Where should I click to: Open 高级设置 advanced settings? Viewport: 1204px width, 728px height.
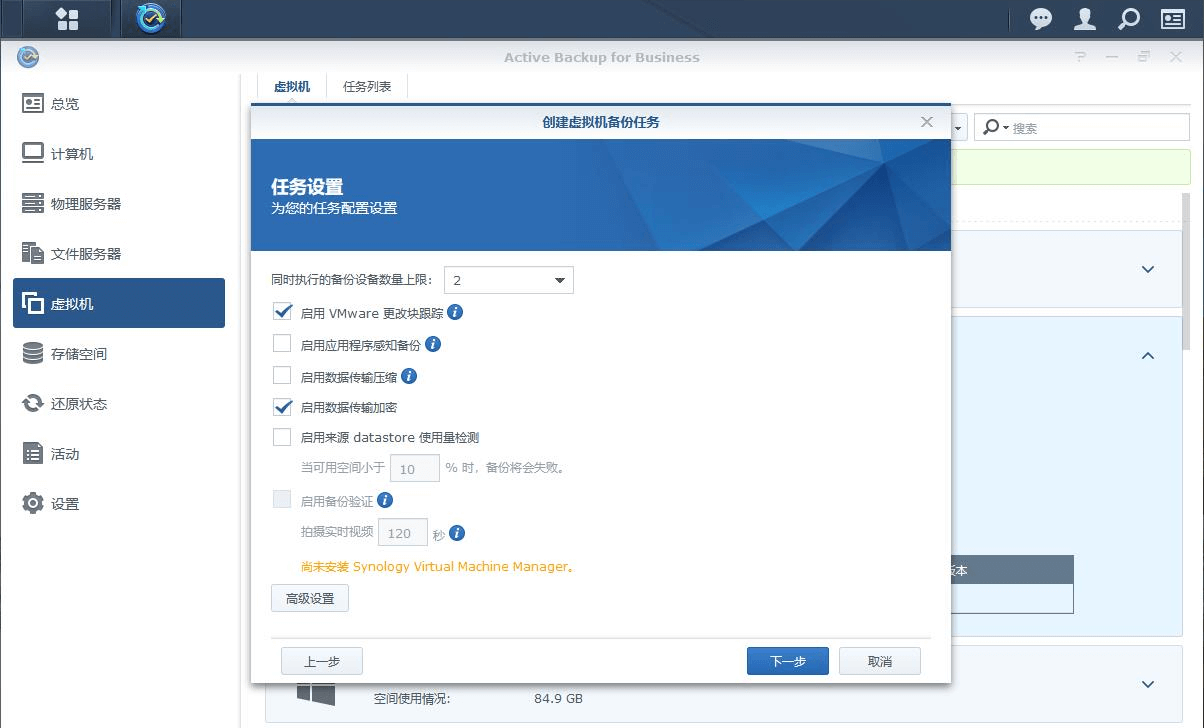[x=310, y=598]
